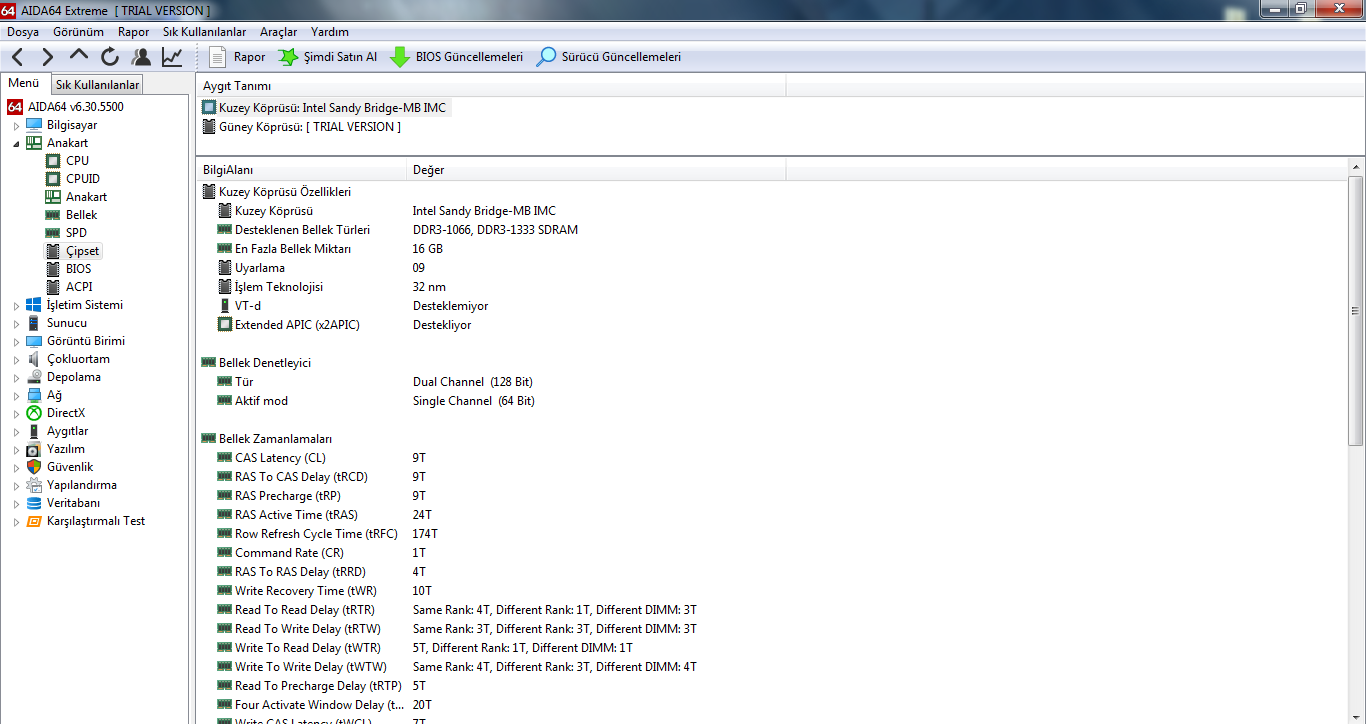The width and height of the screenshot is (1366, 724).
Task: Click the Bilgisayar monitor icon
Action: point(34,125)
